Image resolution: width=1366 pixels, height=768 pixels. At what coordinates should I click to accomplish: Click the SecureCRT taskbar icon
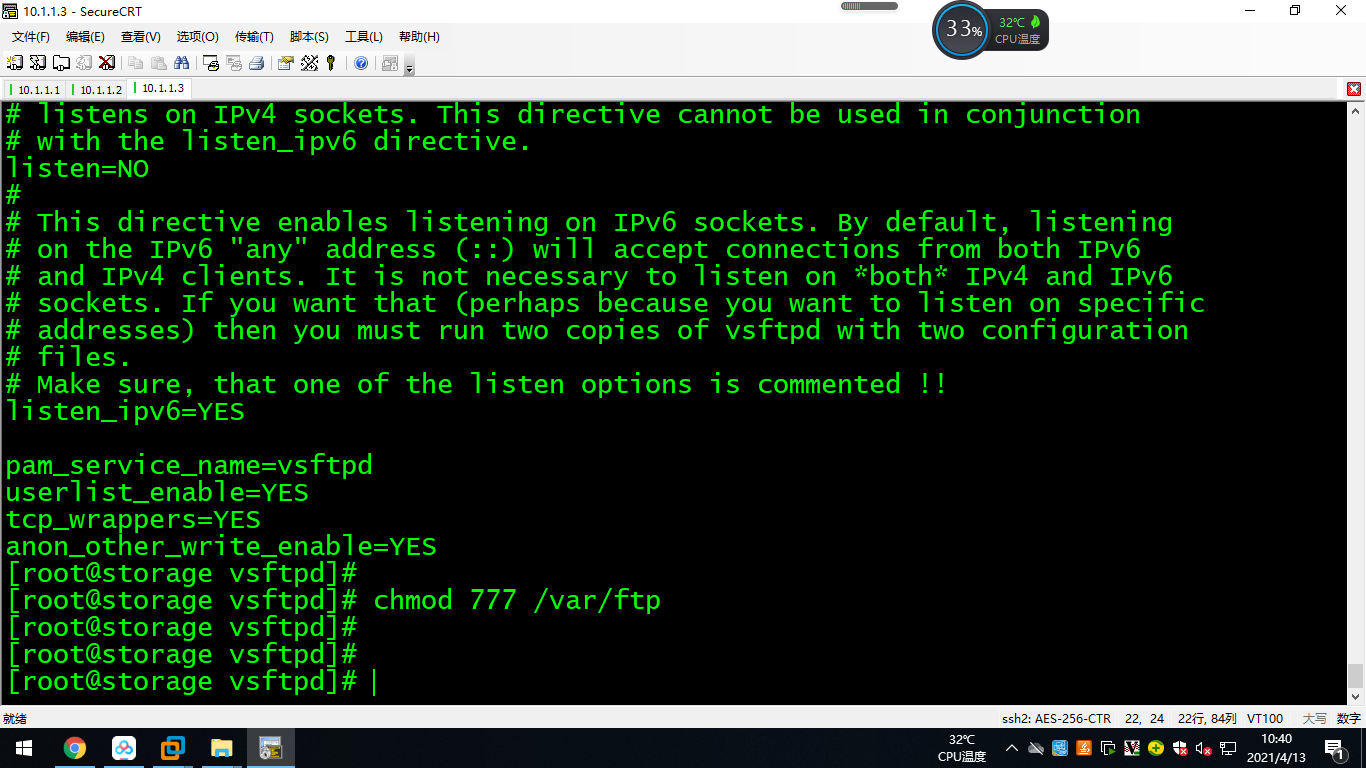tap(270, 748)
